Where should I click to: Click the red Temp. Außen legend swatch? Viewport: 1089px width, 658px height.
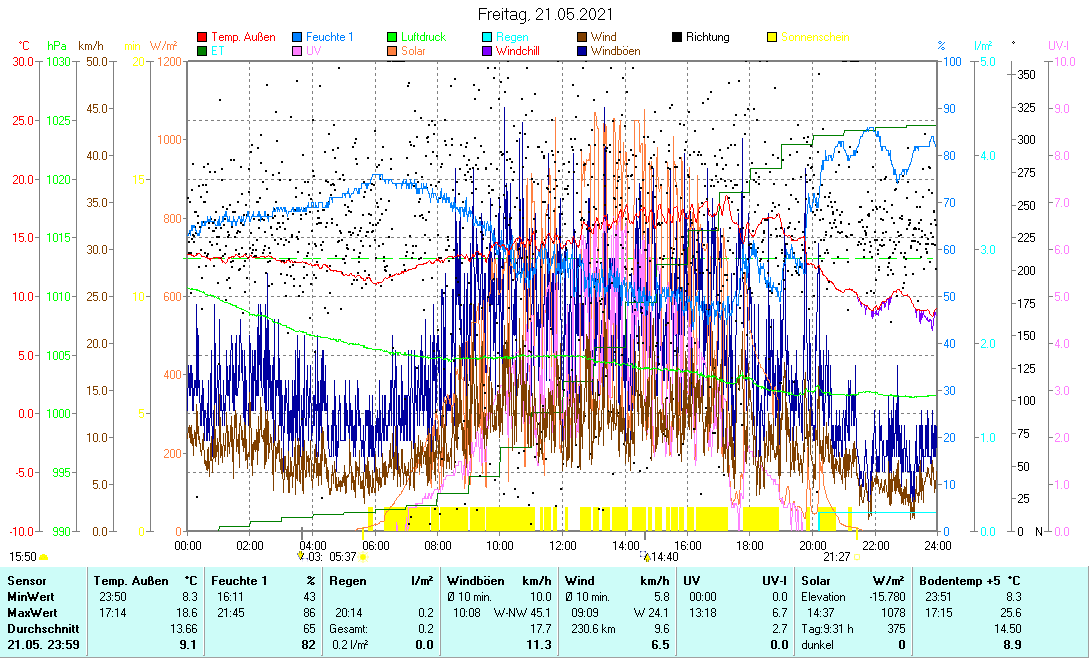click(203, 37)
